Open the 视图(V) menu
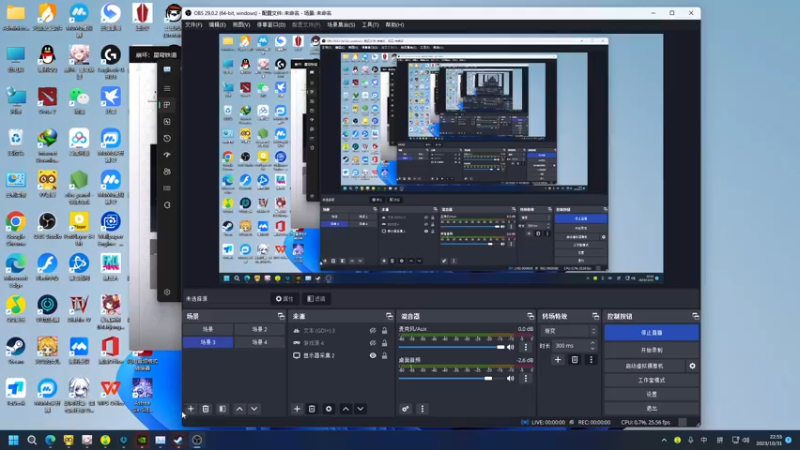800x450 pixels. coord(241,24)
